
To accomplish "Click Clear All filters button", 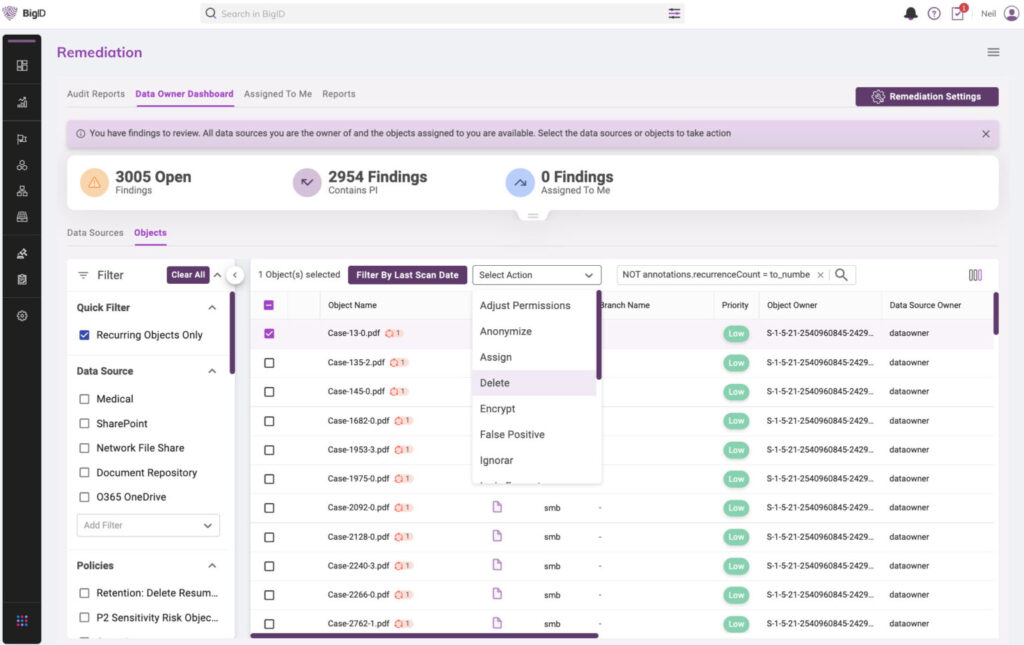I will click(187, 275).
